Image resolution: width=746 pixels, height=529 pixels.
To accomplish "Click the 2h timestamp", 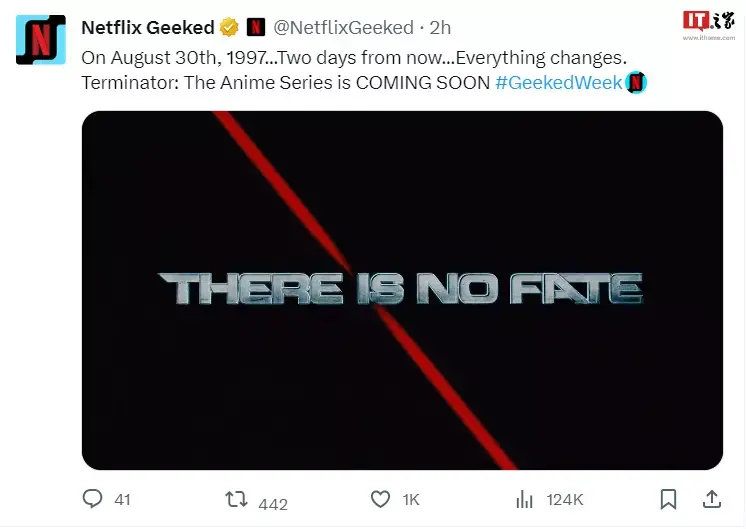I will [x=440, y=27].
